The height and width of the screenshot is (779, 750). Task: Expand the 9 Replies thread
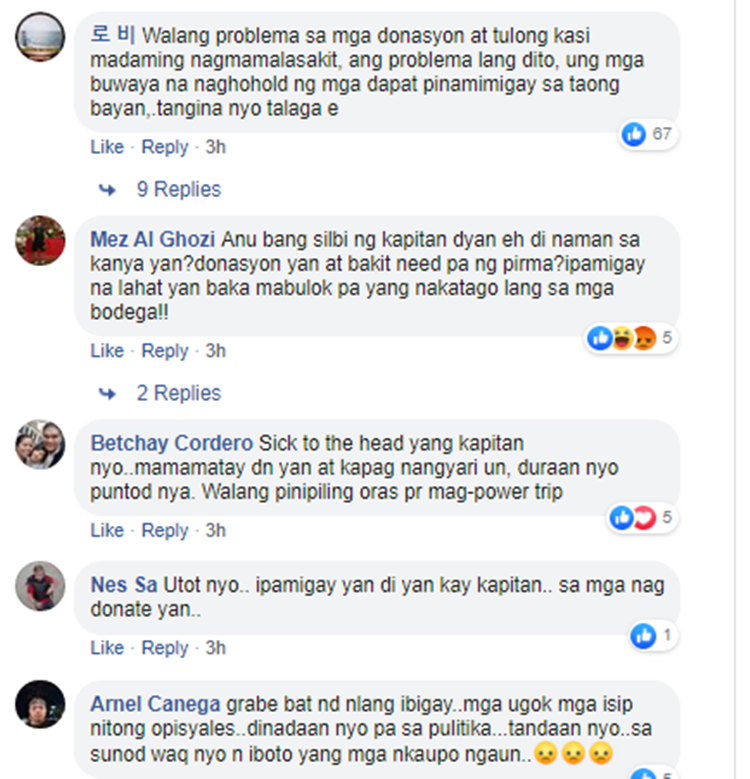click(179, 189)
